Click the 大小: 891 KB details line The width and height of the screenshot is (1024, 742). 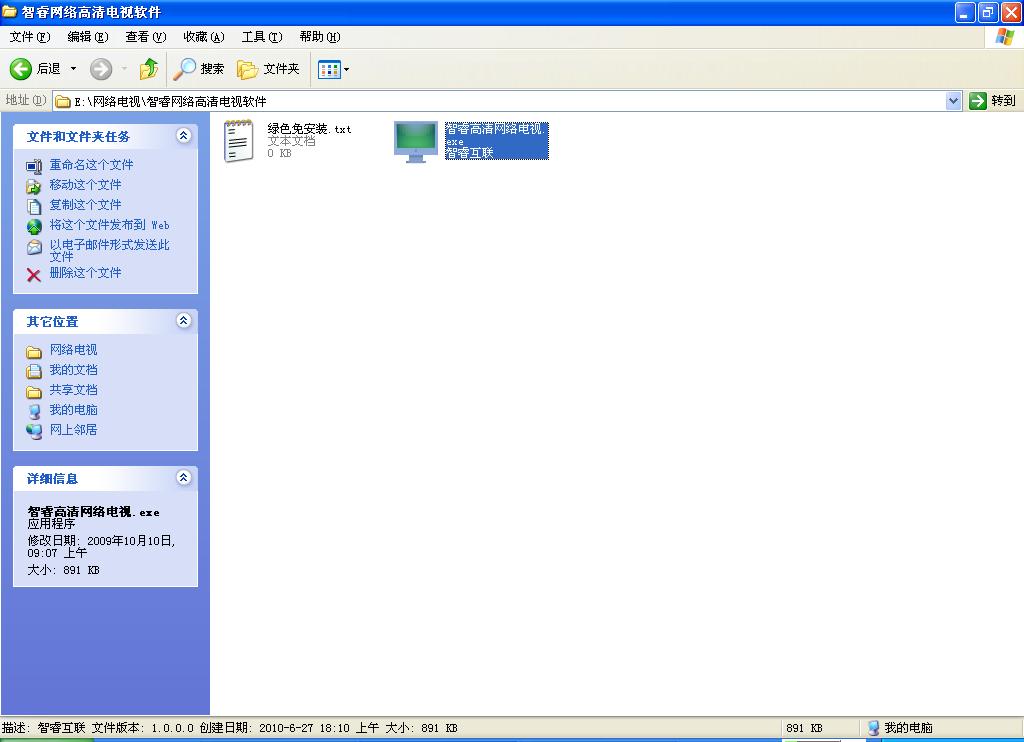coord(63,570)
